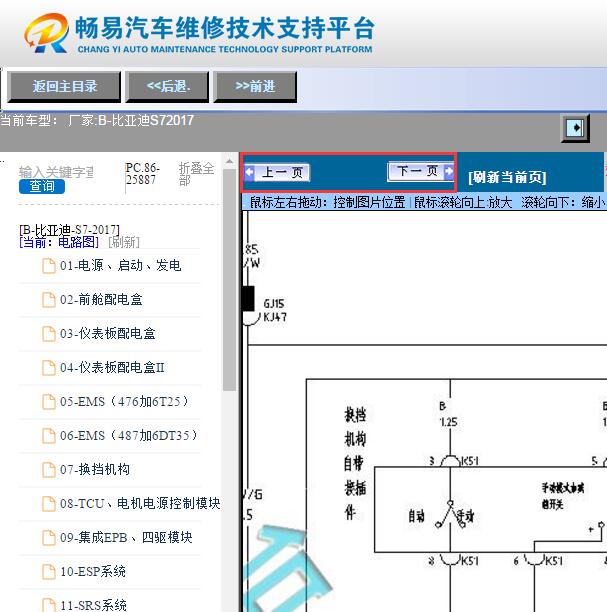This screenshot has height=612, width=607.
Task: Click the document icon beside 02-前舱配电盒
Action: (x=49, y=300)
